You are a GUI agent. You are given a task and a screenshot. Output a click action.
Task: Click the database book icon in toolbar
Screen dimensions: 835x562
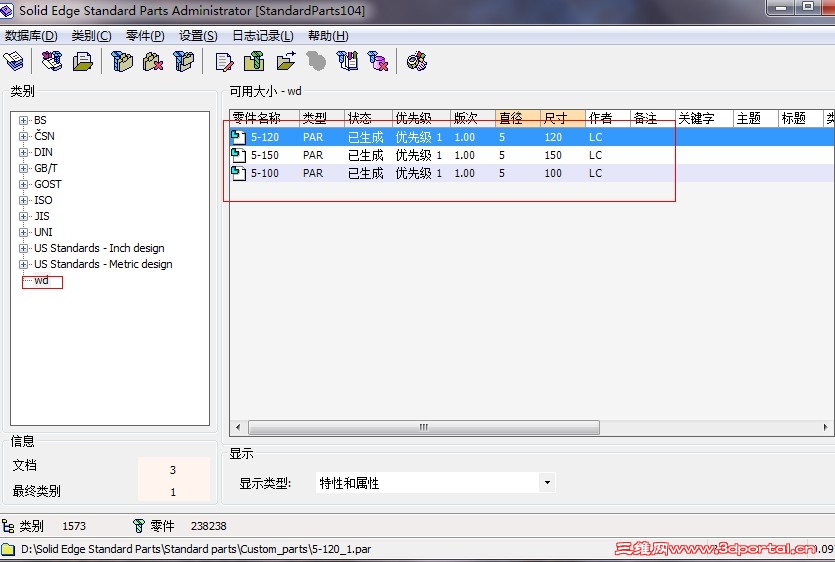pyautogui.click(x=13, y=61)
